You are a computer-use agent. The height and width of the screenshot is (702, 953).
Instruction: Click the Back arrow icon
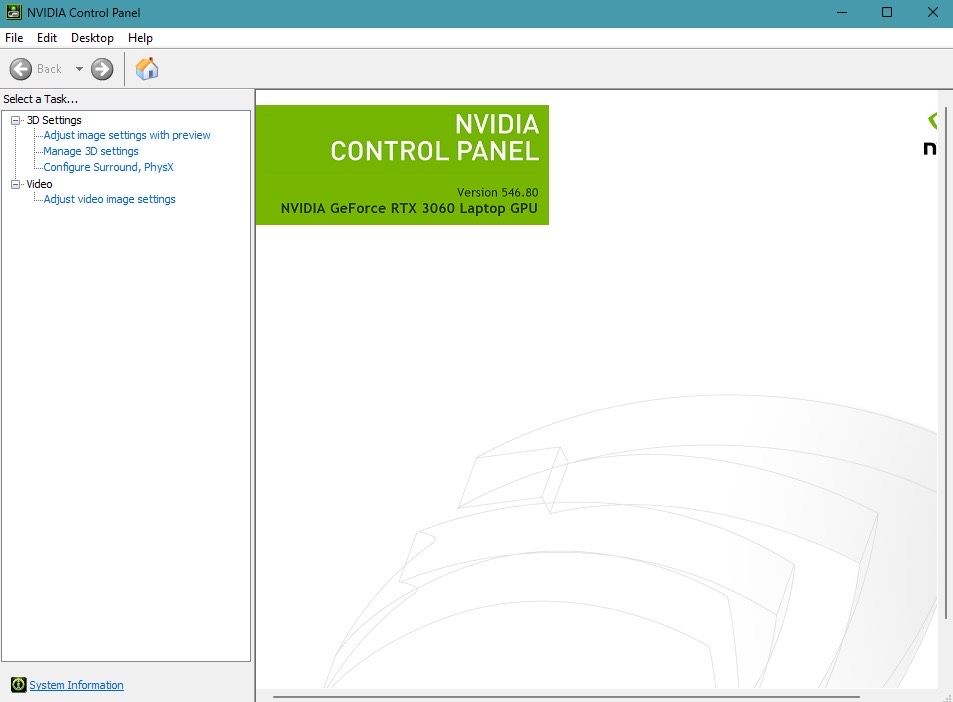click(x=21, y=69)
